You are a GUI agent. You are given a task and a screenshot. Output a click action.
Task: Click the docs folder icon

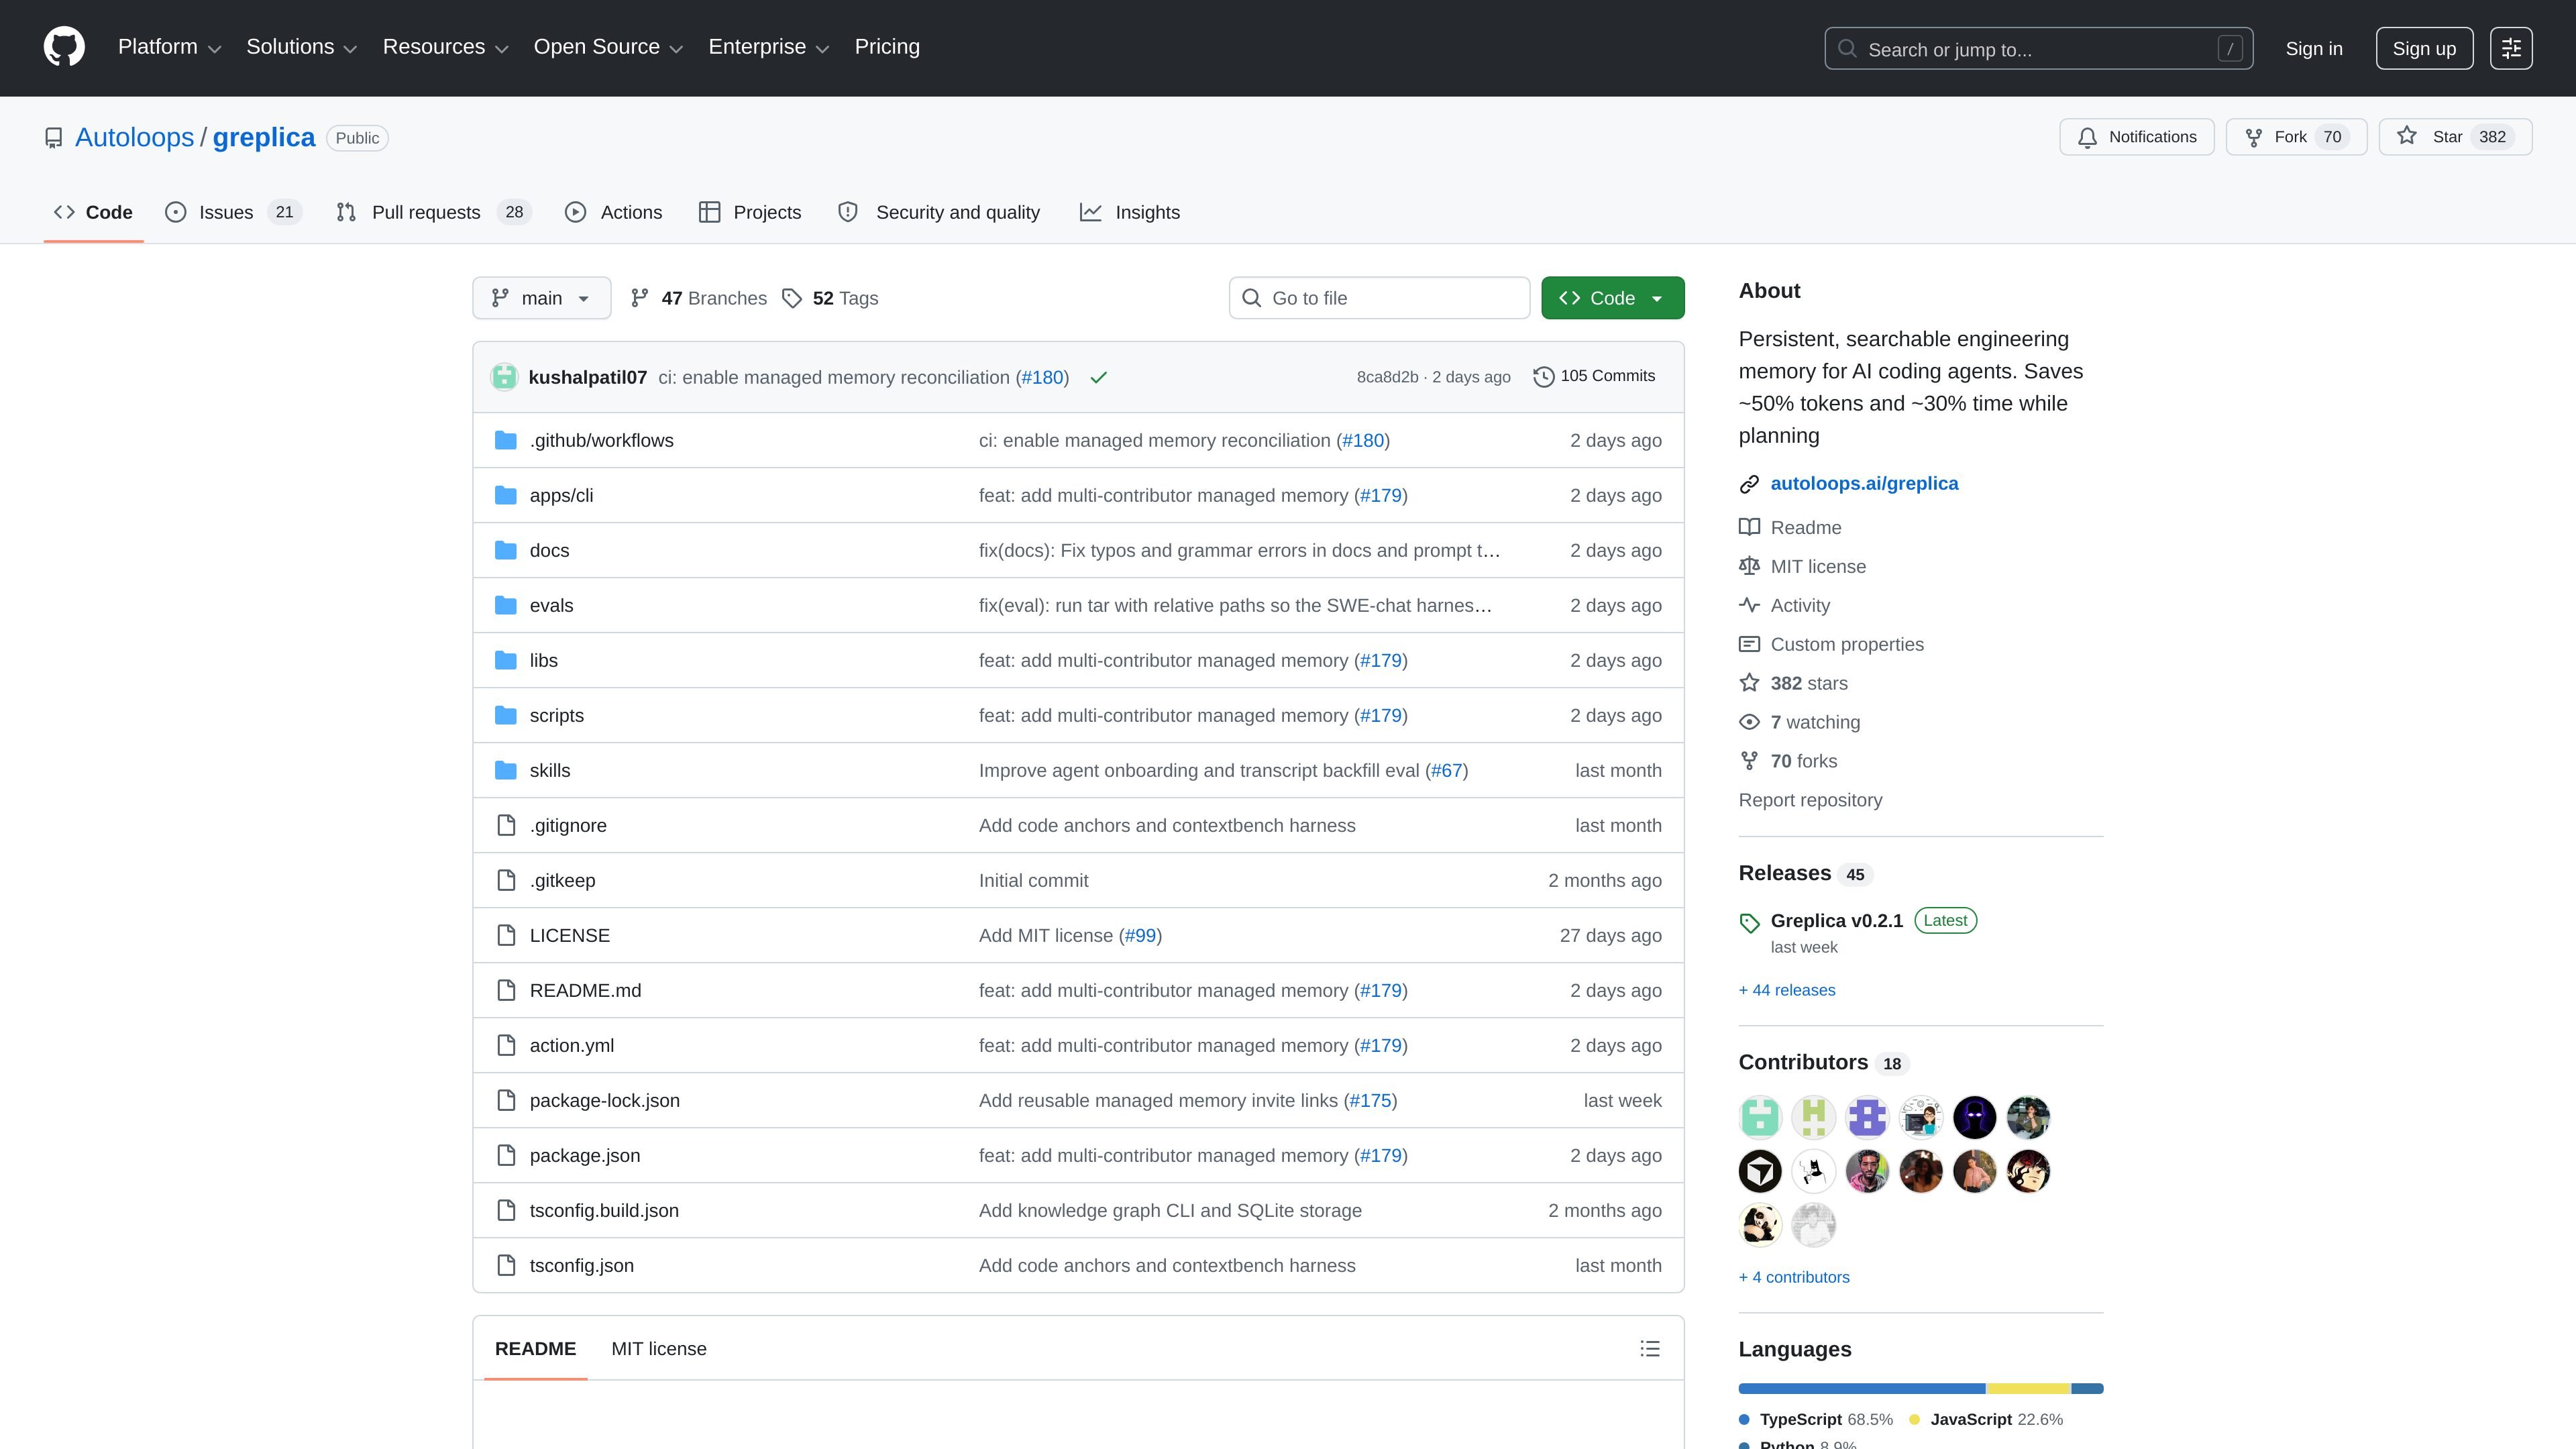(506, 550)
